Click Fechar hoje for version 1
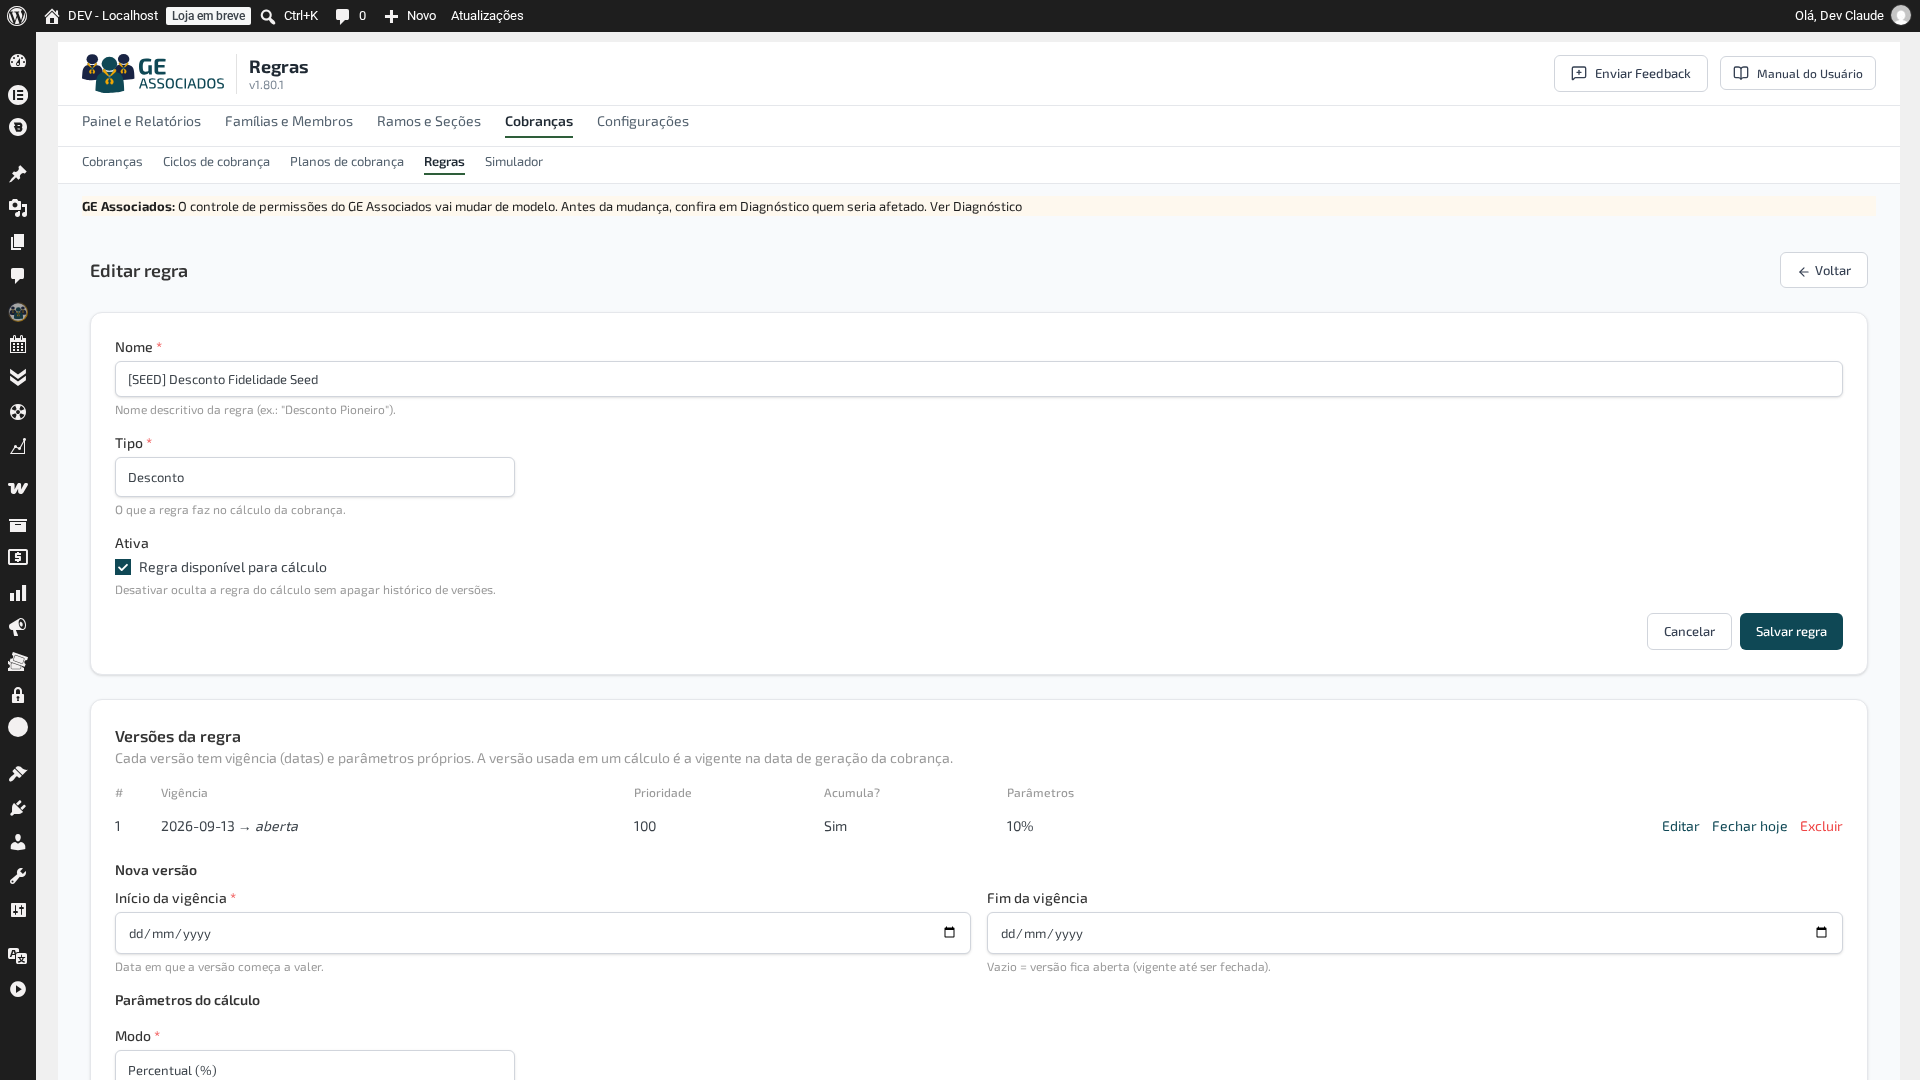The width and height of the screenshot is (1920, 1080). pos(1749,826)
